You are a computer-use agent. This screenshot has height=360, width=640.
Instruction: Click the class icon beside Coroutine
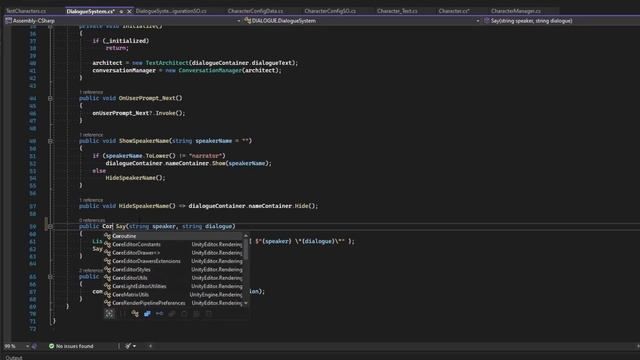(x=107, y=236)
